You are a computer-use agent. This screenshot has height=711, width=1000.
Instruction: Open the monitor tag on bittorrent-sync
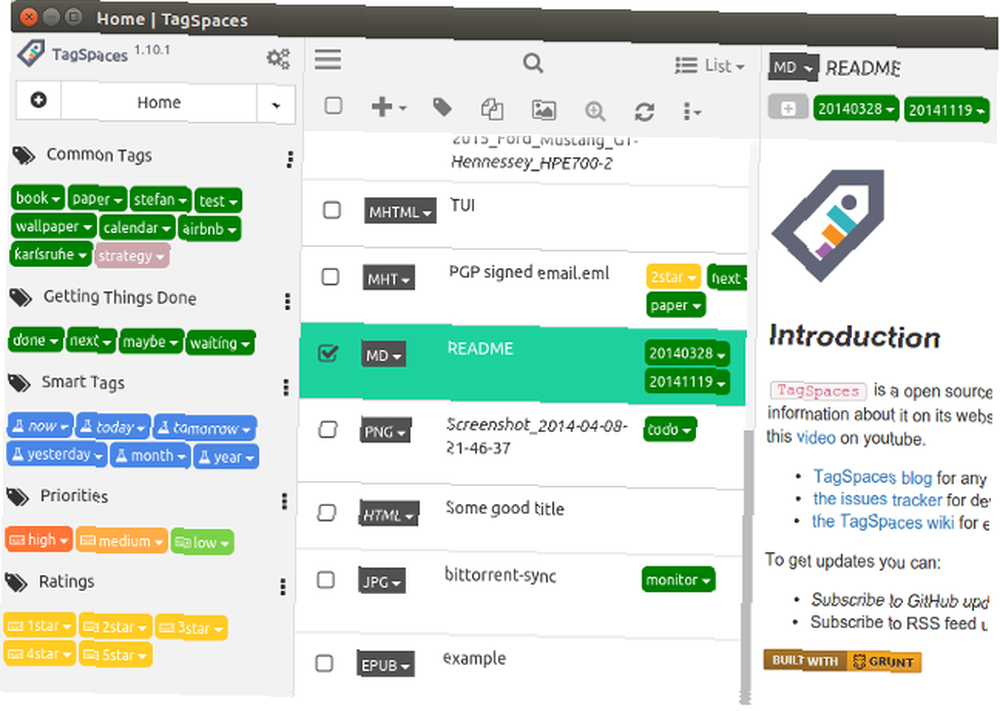(678, 580)
